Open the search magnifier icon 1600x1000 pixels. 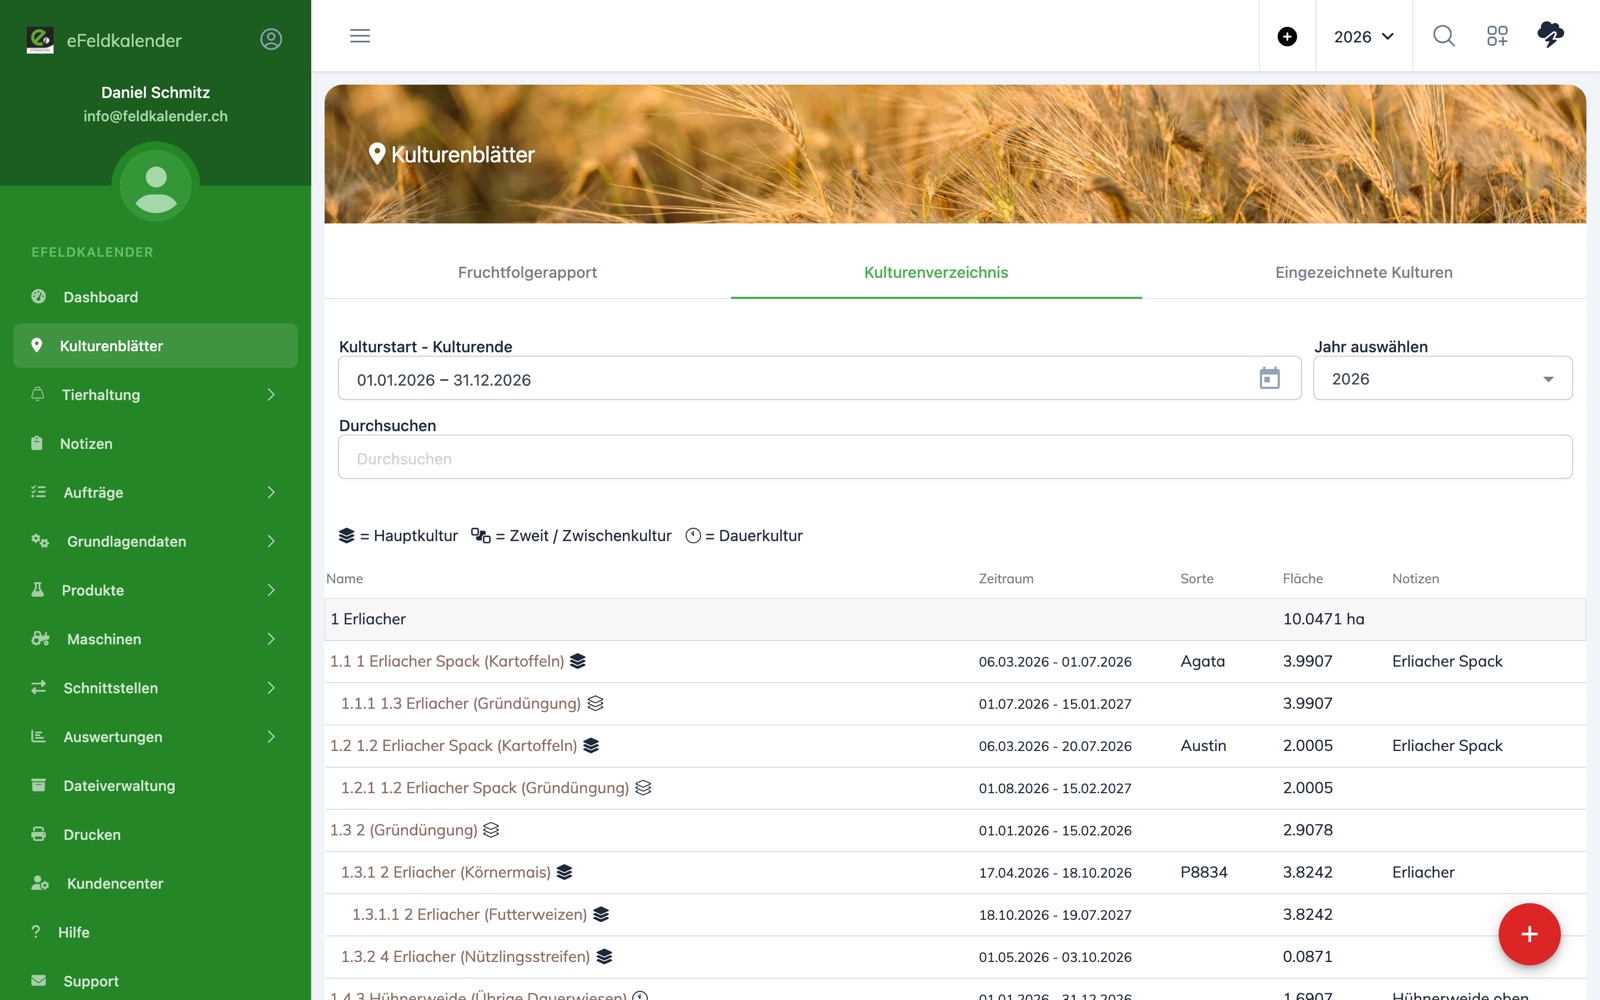(x=1443, y=36)
